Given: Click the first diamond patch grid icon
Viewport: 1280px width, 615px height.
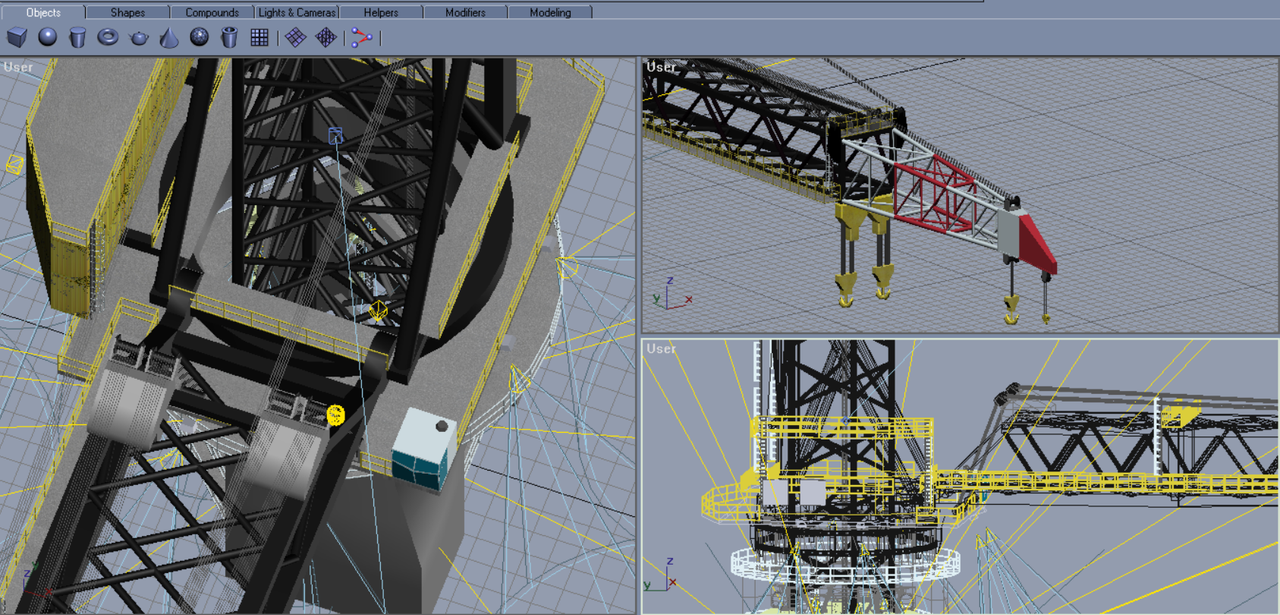Looking at the screenshot, I should (295, 38).
